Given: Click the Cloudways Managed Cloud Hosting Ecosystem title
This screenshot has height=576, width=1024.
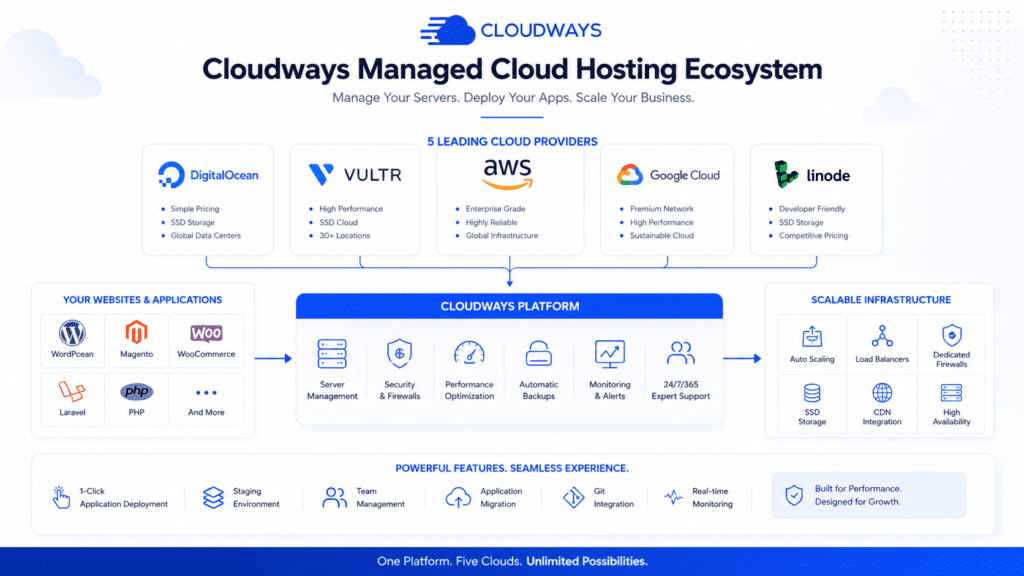Looking at the screenshot, I should [x=512, y=69].
